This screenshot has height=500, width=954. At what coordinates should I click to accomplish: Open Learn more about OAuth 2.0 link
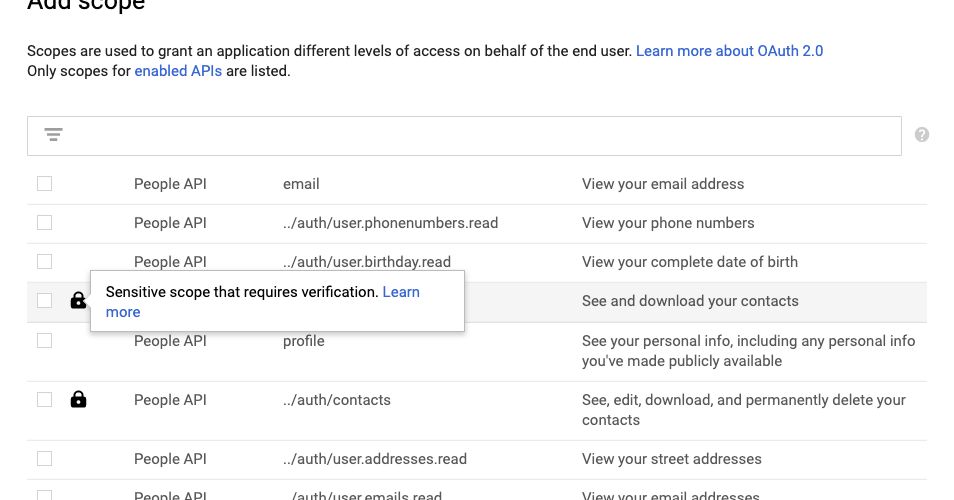[729, 51]
